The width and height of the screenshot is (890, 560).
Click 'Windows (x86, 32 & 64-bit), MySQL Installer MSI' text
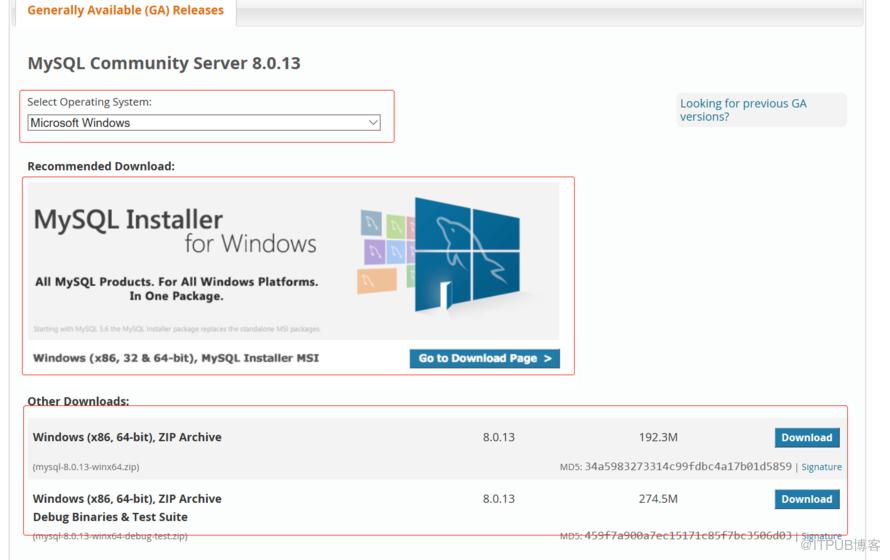tap(176, 358)
